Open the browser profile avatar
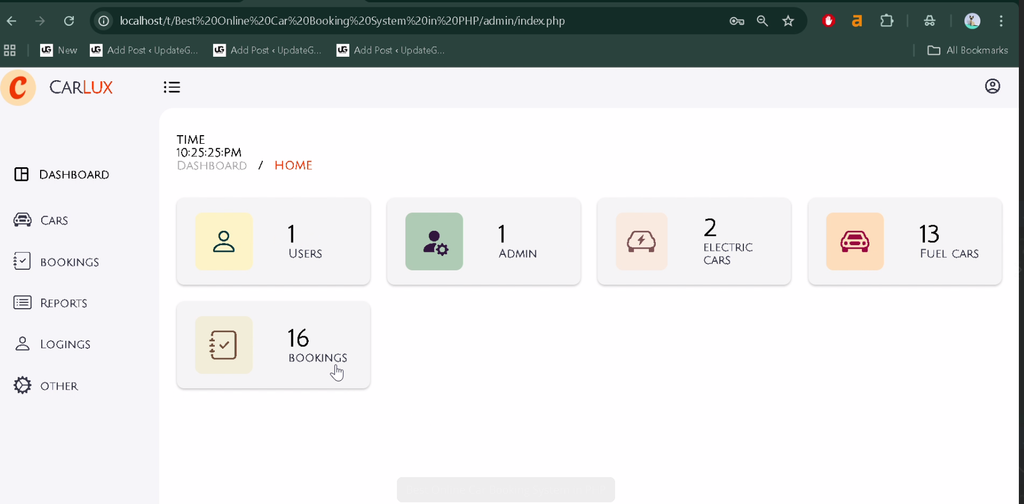This screenshot has height=504, width=1024. pos(972,21)
